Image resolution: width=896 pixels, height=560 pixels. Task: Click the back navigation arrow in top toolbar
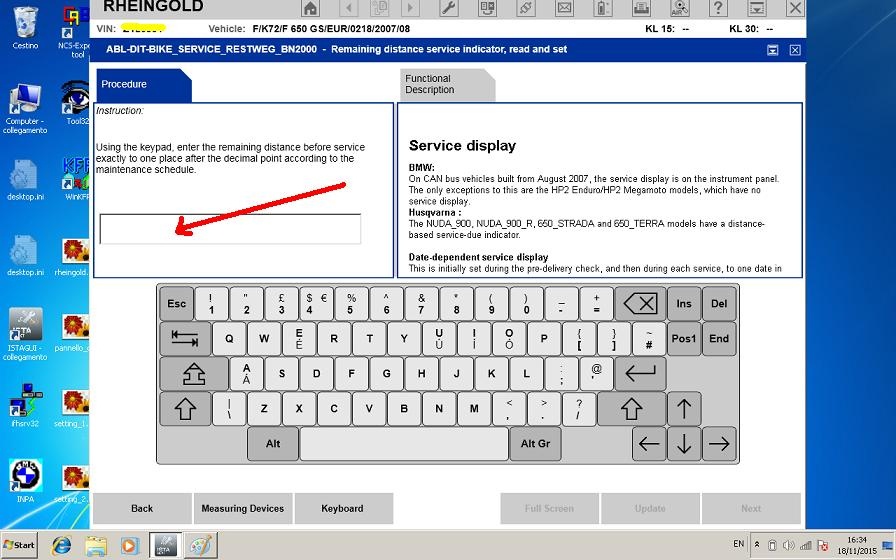pos(348,8)
